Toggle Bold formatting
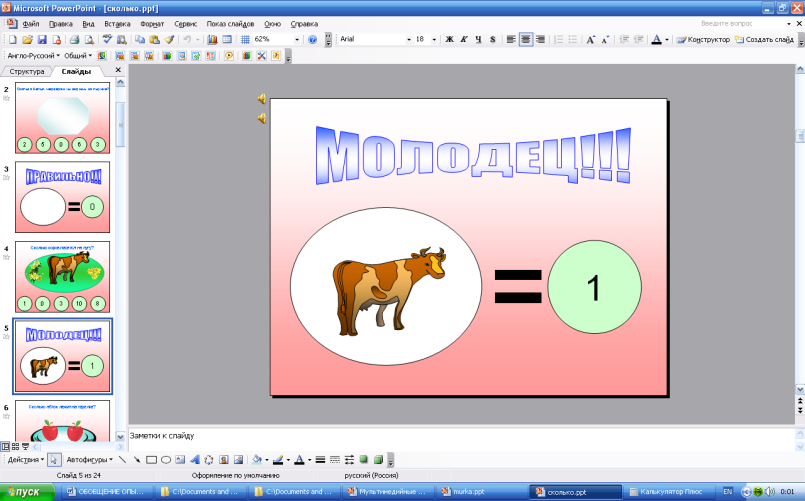The height and width of the screenshot is (501, 805). click(x=448, y=39)
